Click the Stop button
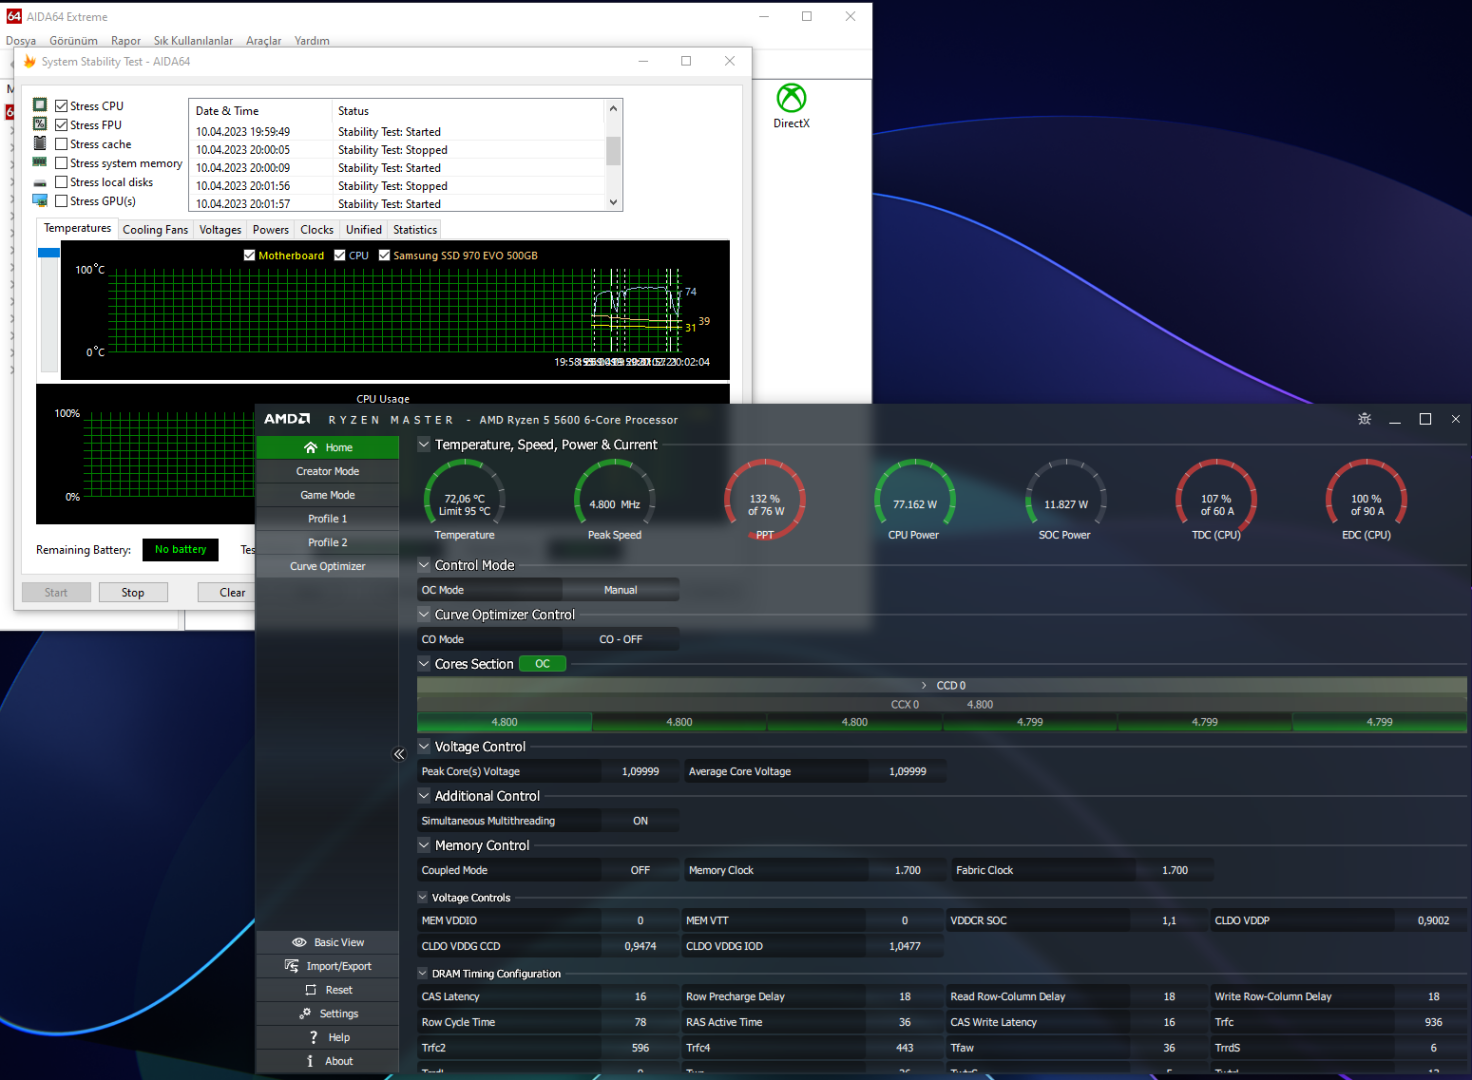The height and width of the screenshot is (1080, 1472). [x=133, y=592]
